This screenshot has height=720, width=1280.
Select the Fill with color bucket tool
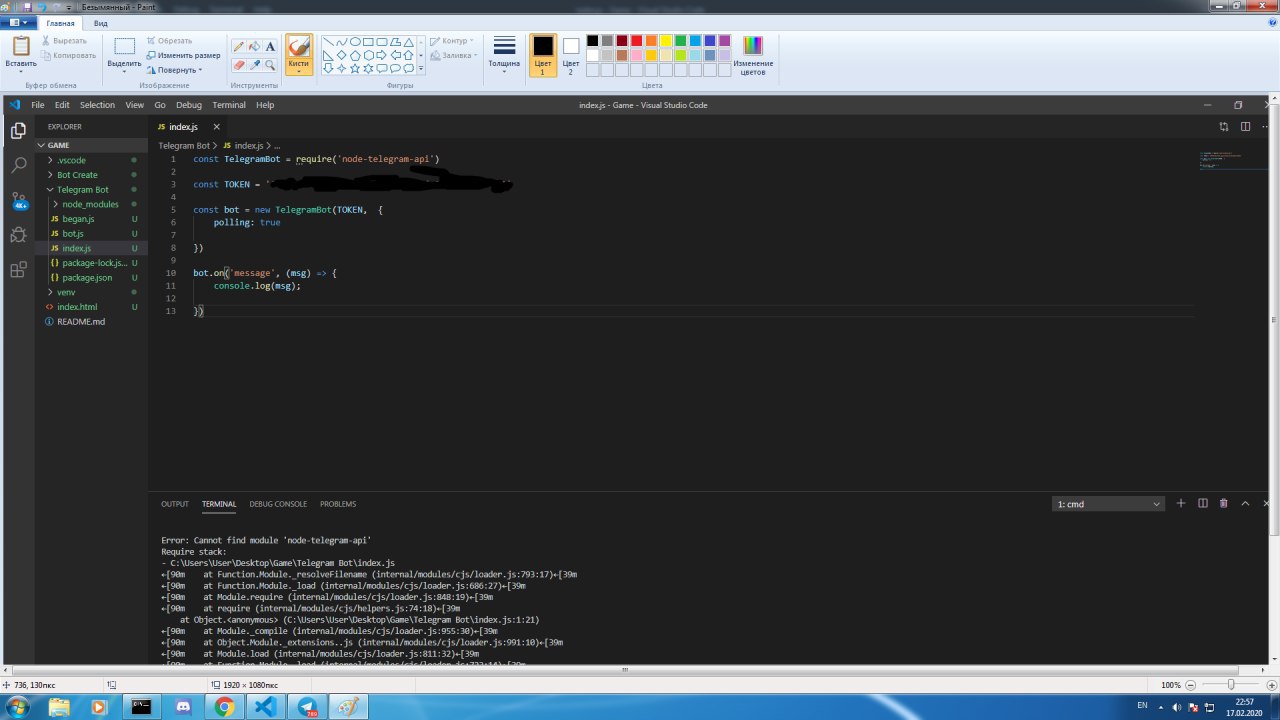pyautogui.click(x=254, y=46)
